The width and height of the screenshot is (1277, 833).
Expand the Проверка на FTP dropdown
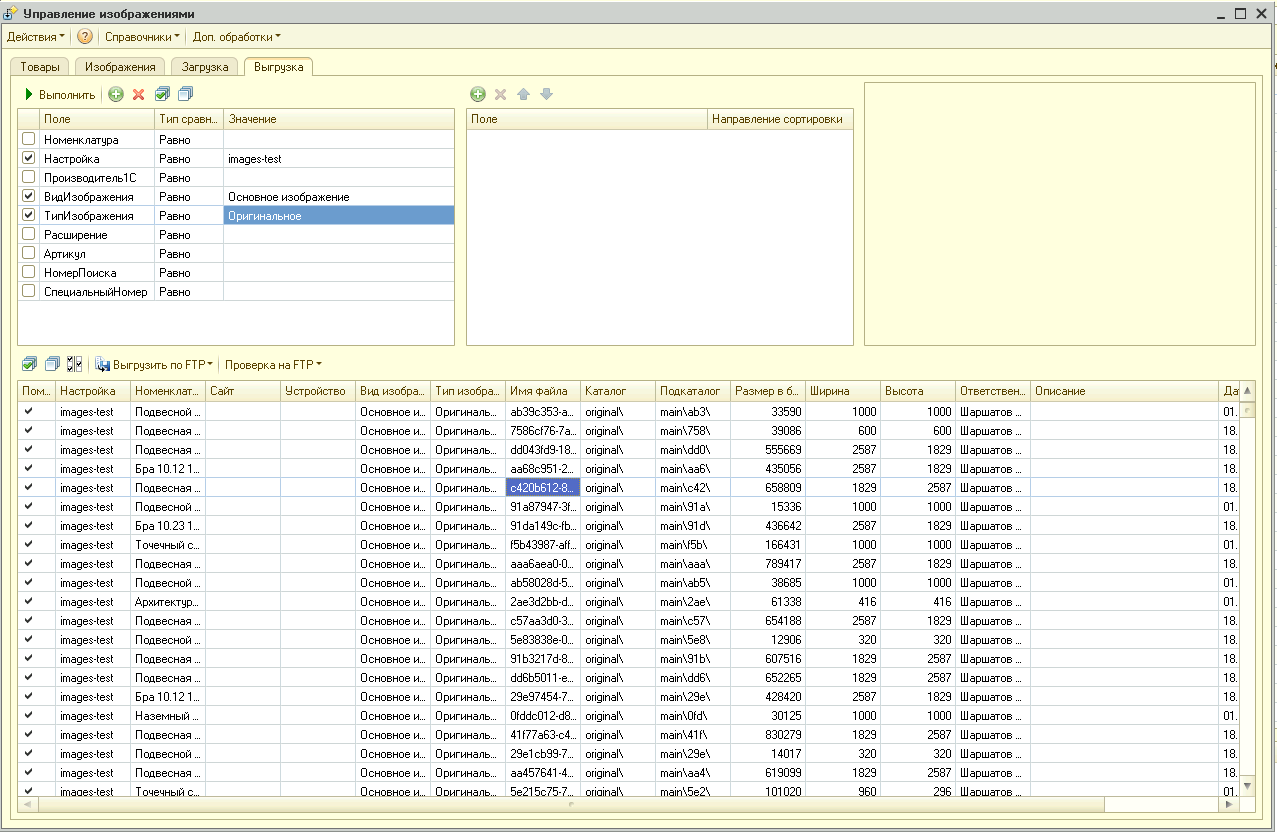(x=273, y=365)
